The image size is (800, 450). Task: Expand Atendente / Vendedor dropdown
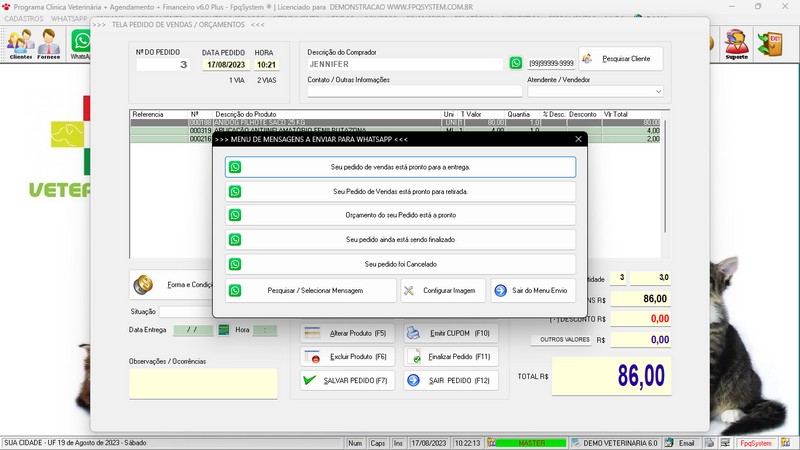(657, 91)
